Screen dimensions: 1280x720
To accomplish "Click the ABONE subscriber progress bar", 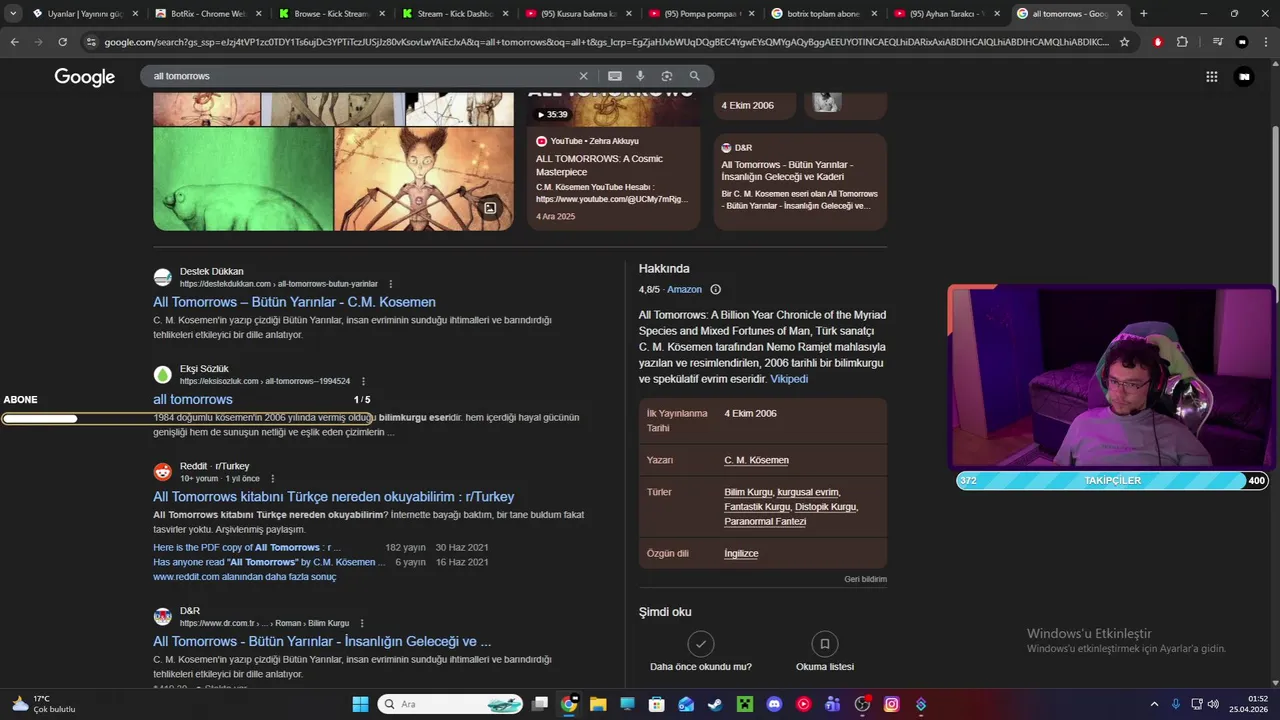I will (187, 418).
